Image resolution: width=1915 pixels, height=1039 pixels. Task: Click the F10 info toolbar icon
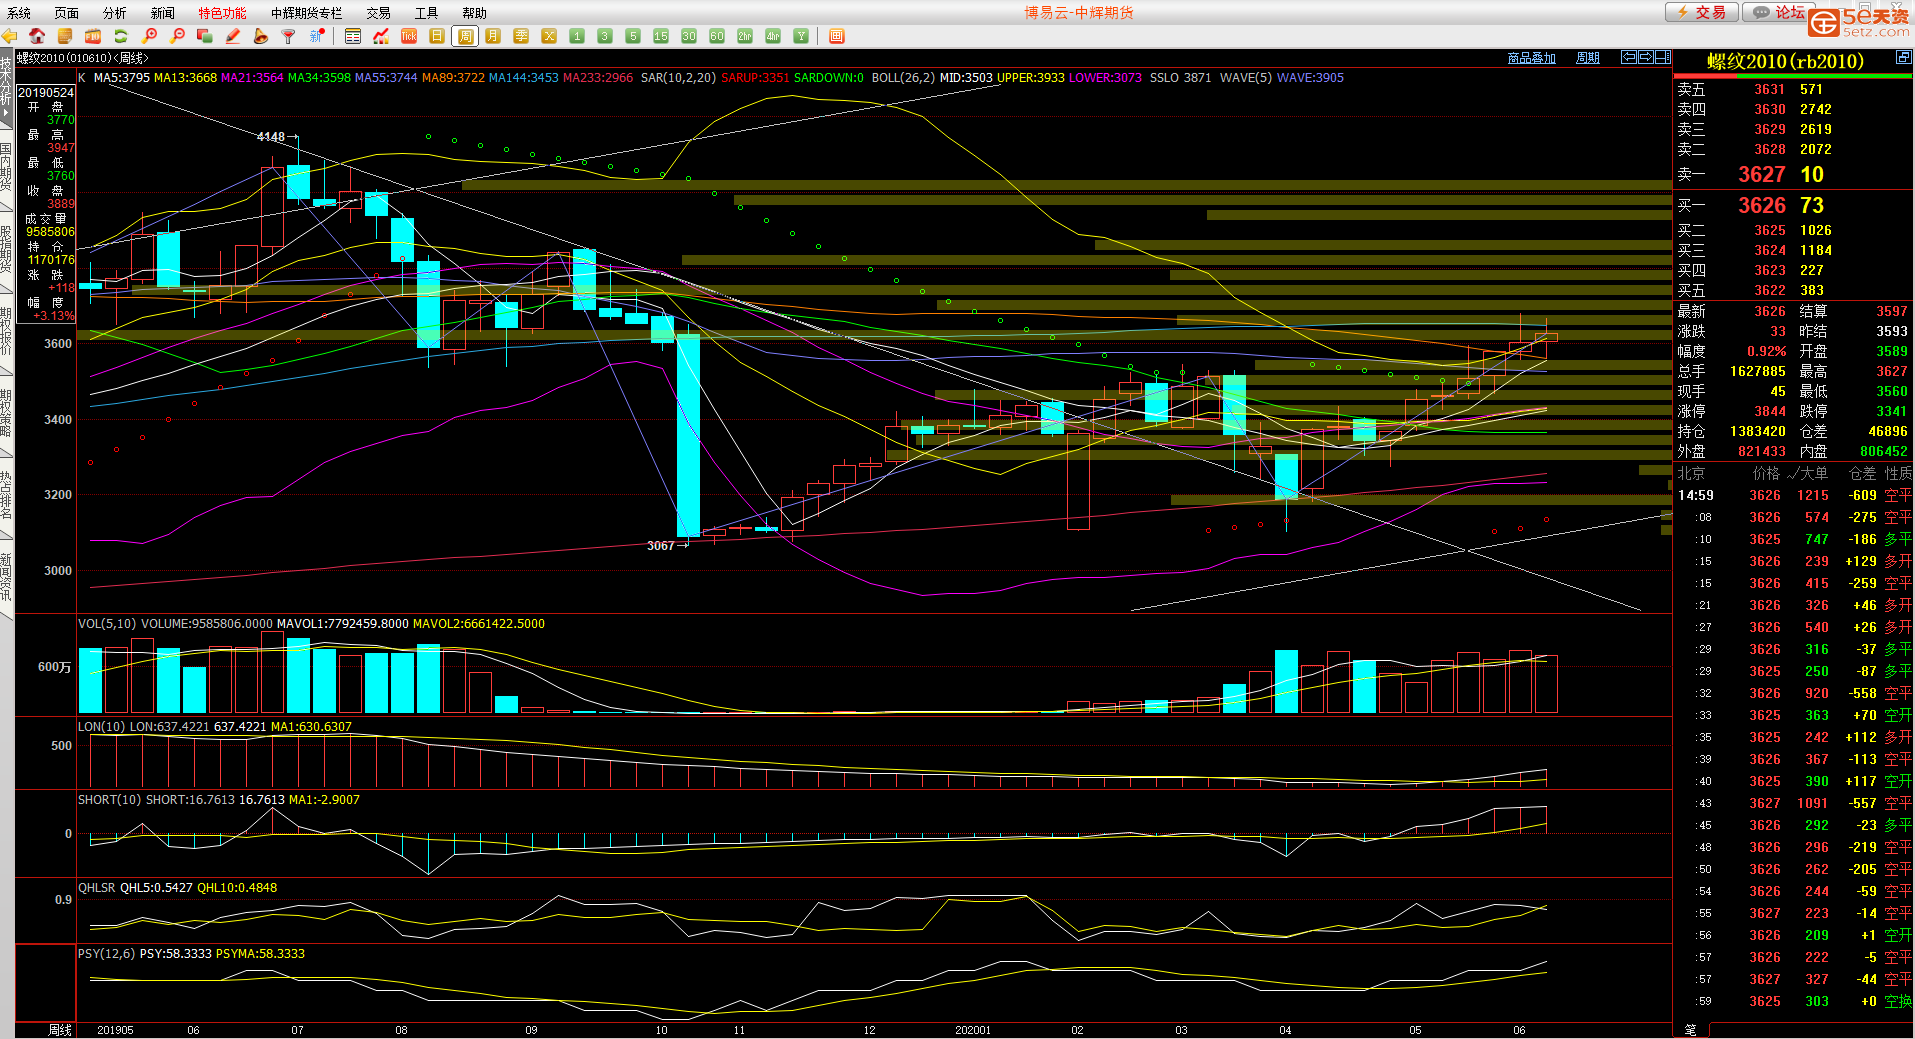click(93, 36)
